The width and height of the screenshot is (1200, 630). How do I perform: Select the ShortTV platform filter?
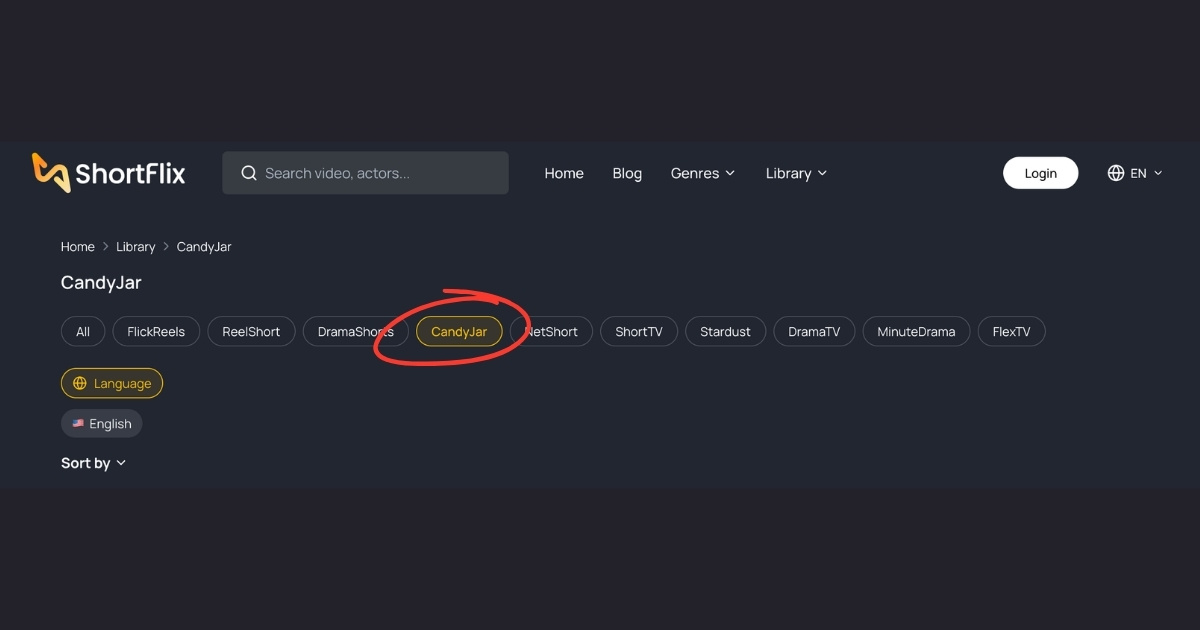click(638, 331)
